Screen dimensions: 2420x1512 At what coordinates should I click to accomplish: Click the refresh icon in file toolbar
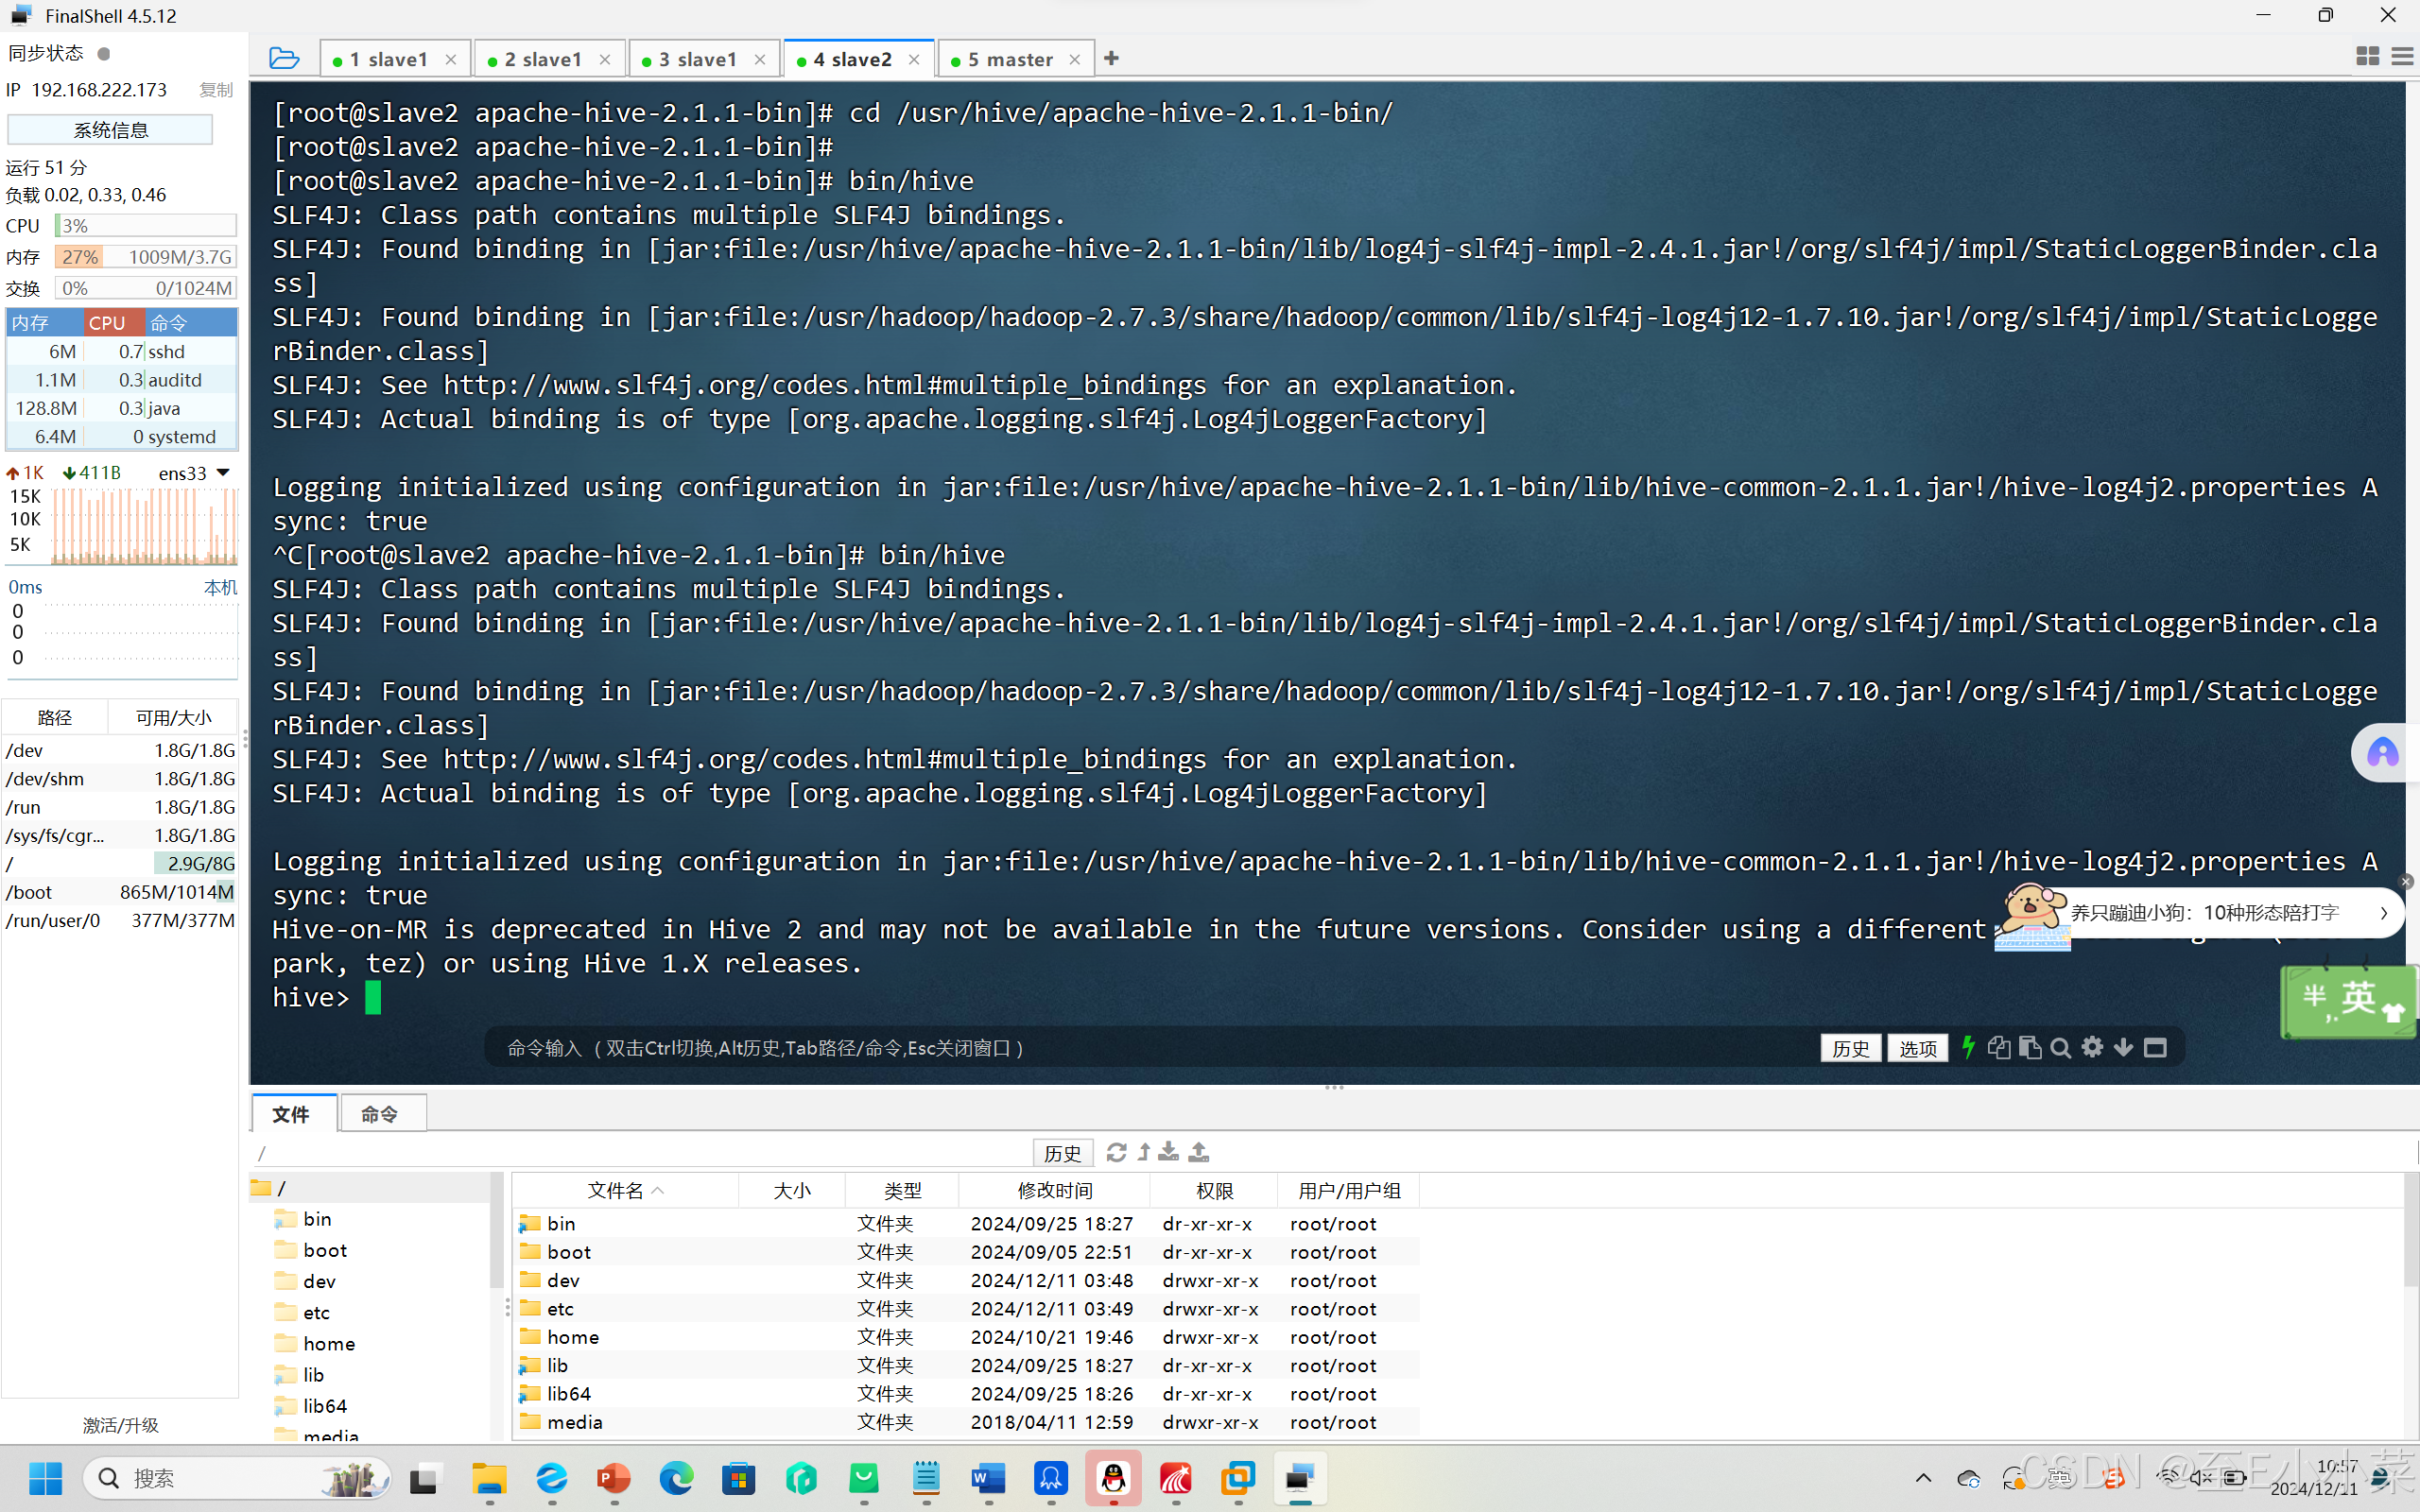[1116, 1152]
